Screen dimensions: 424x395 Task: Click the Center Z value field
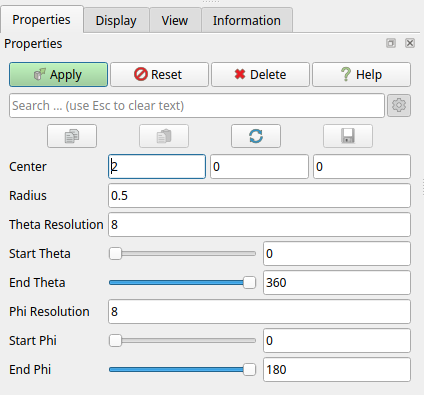click(362, 167)
